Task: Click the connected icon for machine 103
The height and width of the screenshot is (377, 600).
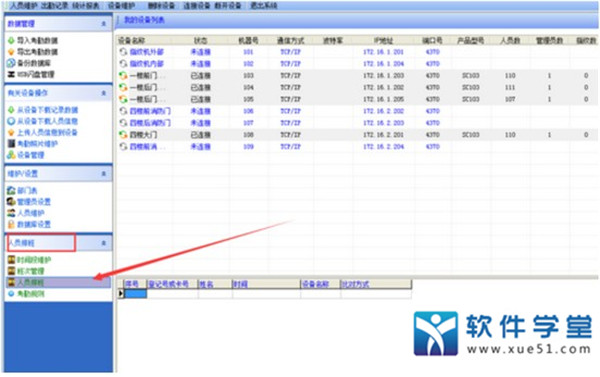Action: (x=123, y=75)
